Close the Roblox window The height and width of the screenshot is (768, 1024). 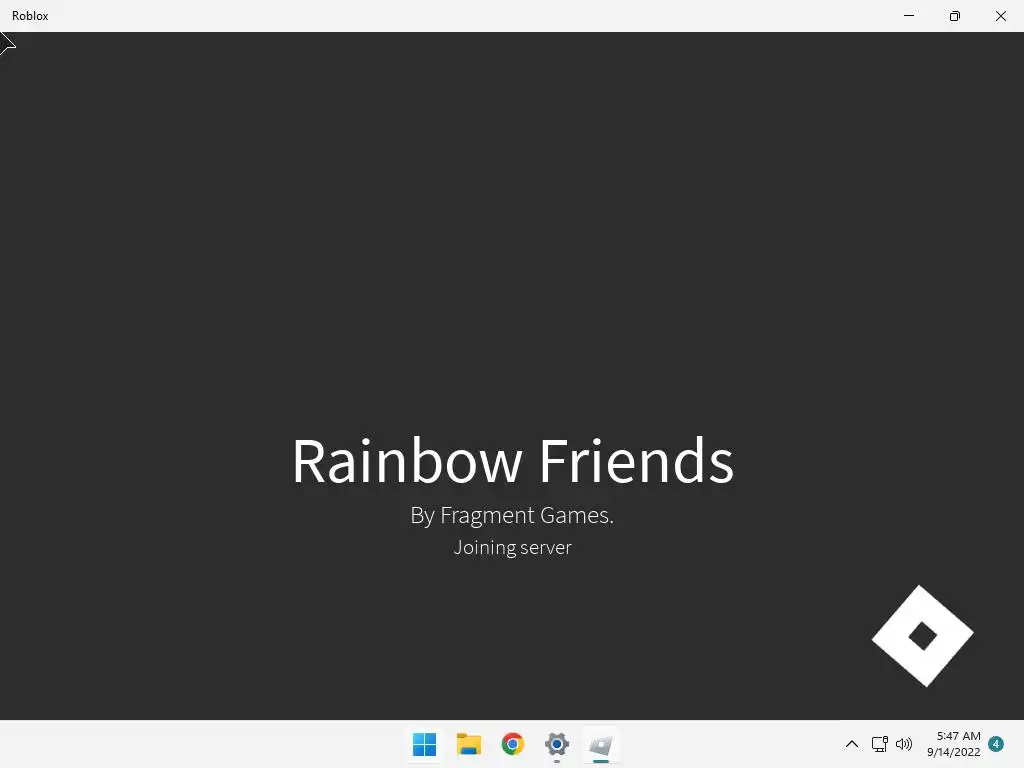[1000, 16]
